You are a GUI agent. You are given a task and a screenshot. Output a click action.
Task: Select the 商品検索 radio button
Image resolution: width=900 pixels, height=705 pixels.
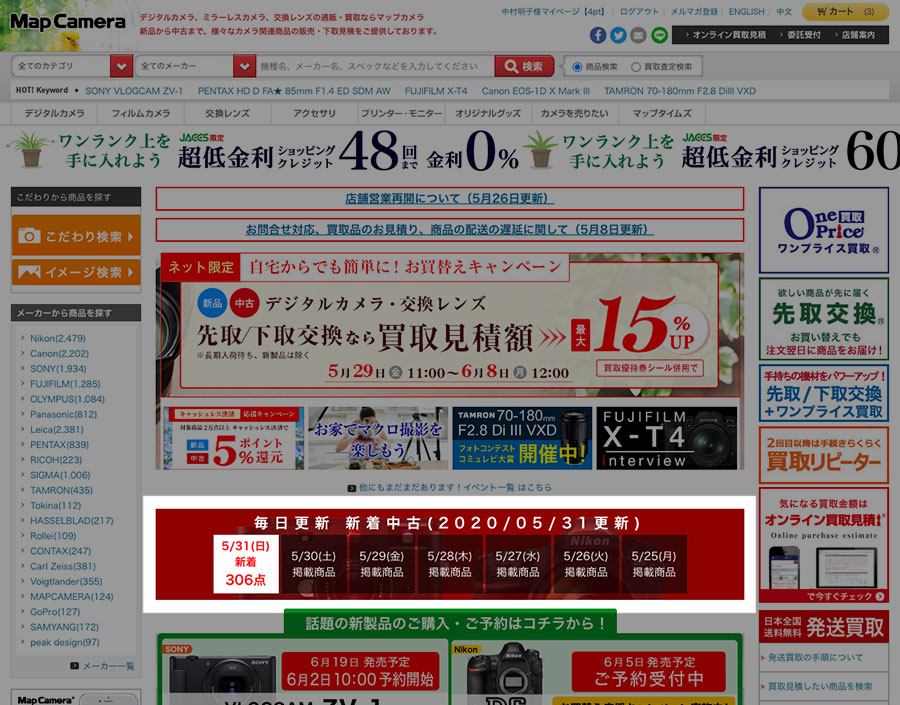pyautogui.click(x=578, y=67)
